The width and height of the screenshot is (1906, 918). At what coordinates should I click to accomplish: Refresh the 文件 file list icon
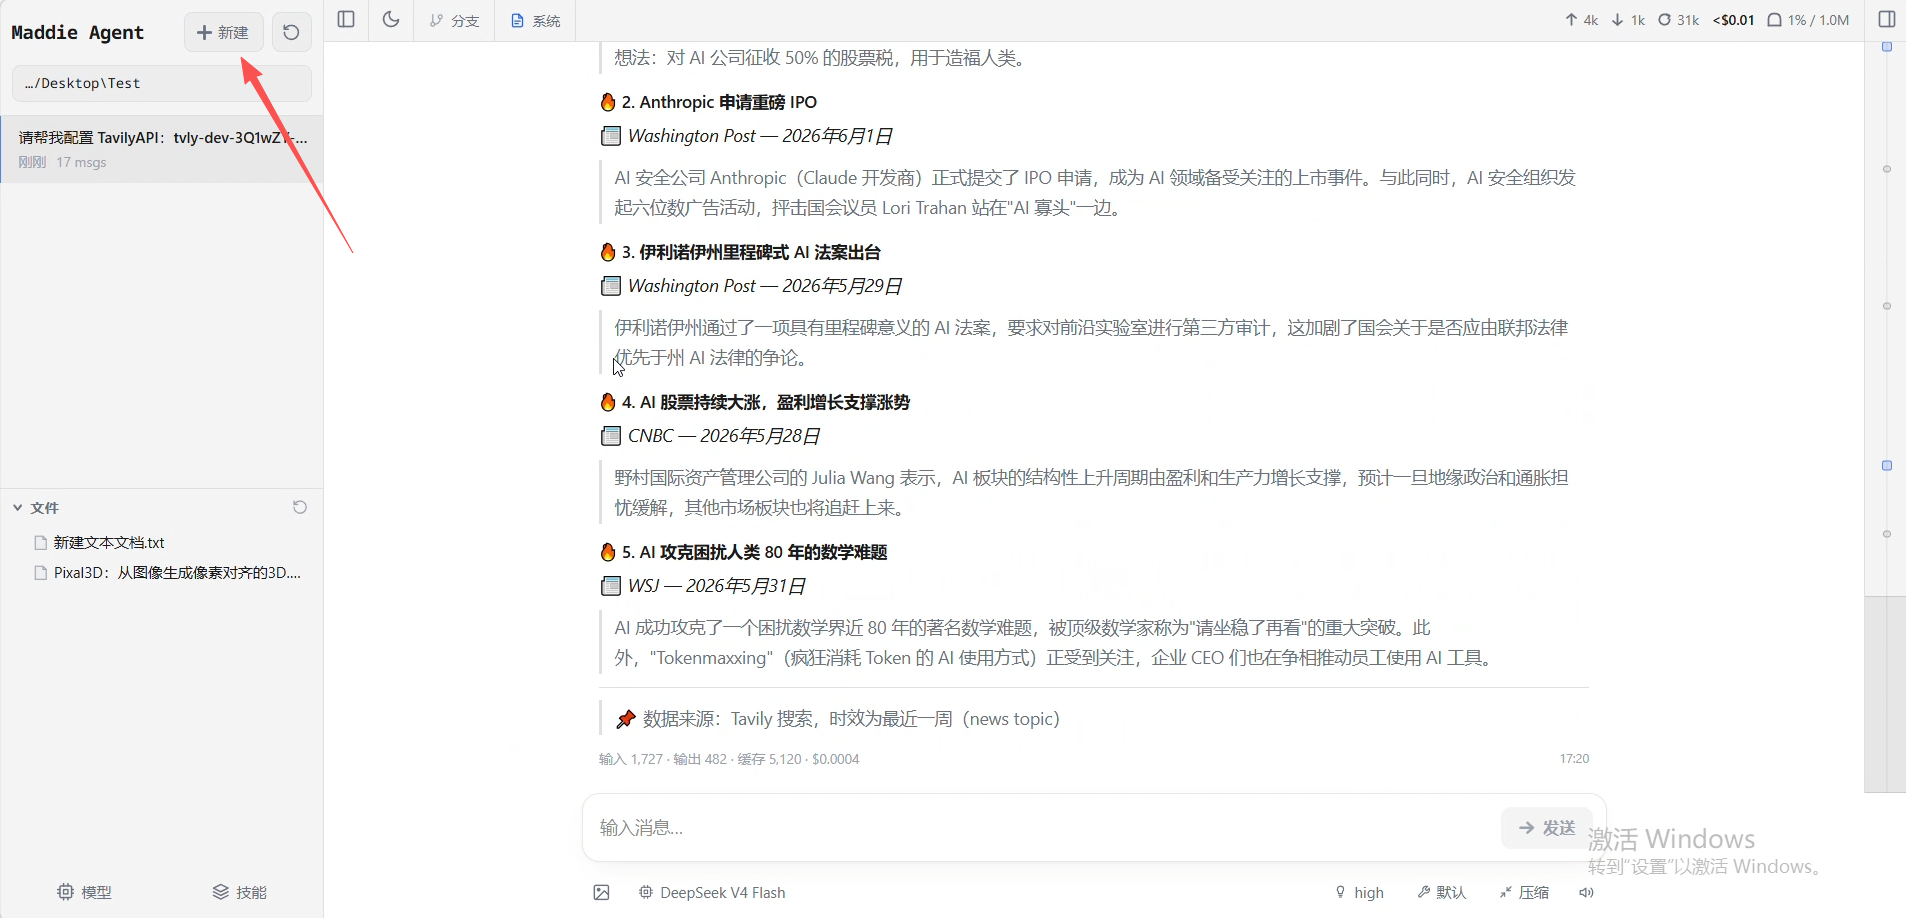coord(299,507)
